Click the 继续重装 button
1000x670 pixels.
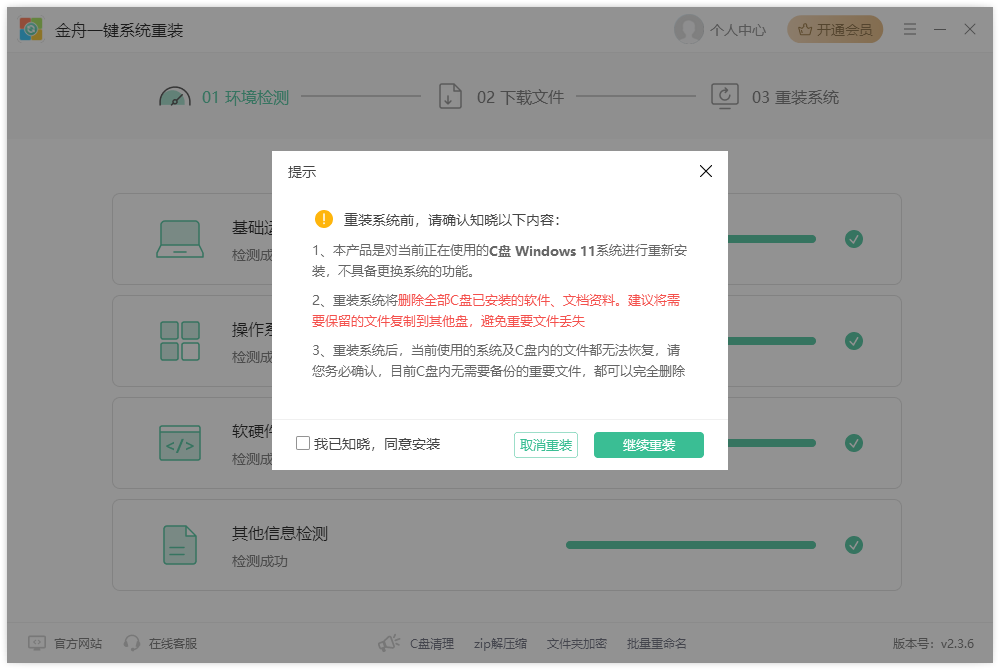pos(649,445)
